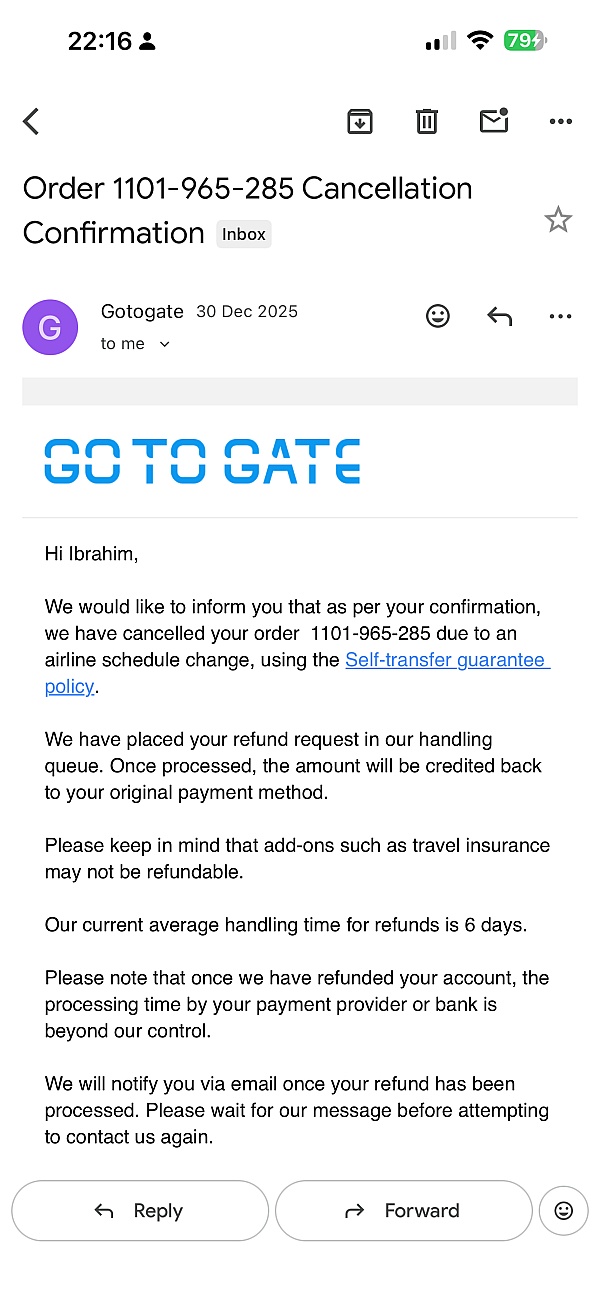The image size is (600, 1300).
Task: Tap emoji reaction button at bottom
Action: 563,1211
